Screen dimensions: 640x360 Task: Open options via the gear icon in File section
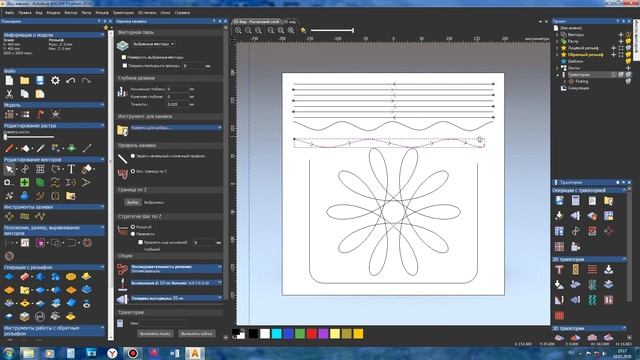(55, 81)
